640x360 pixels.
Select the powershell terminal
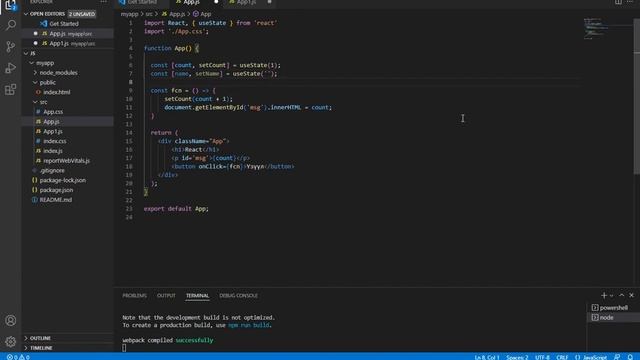point(613,308)
